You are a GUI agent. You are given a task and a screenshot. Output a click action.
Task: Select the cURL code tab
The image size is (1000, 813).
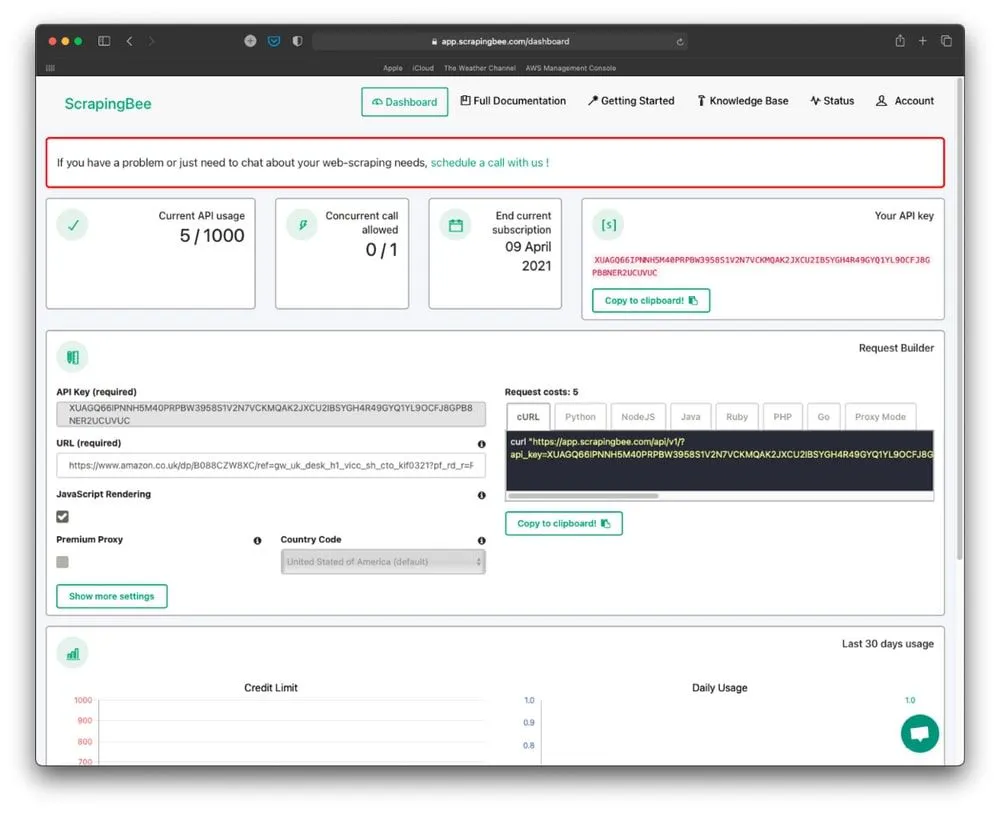(x=528, y=416)
